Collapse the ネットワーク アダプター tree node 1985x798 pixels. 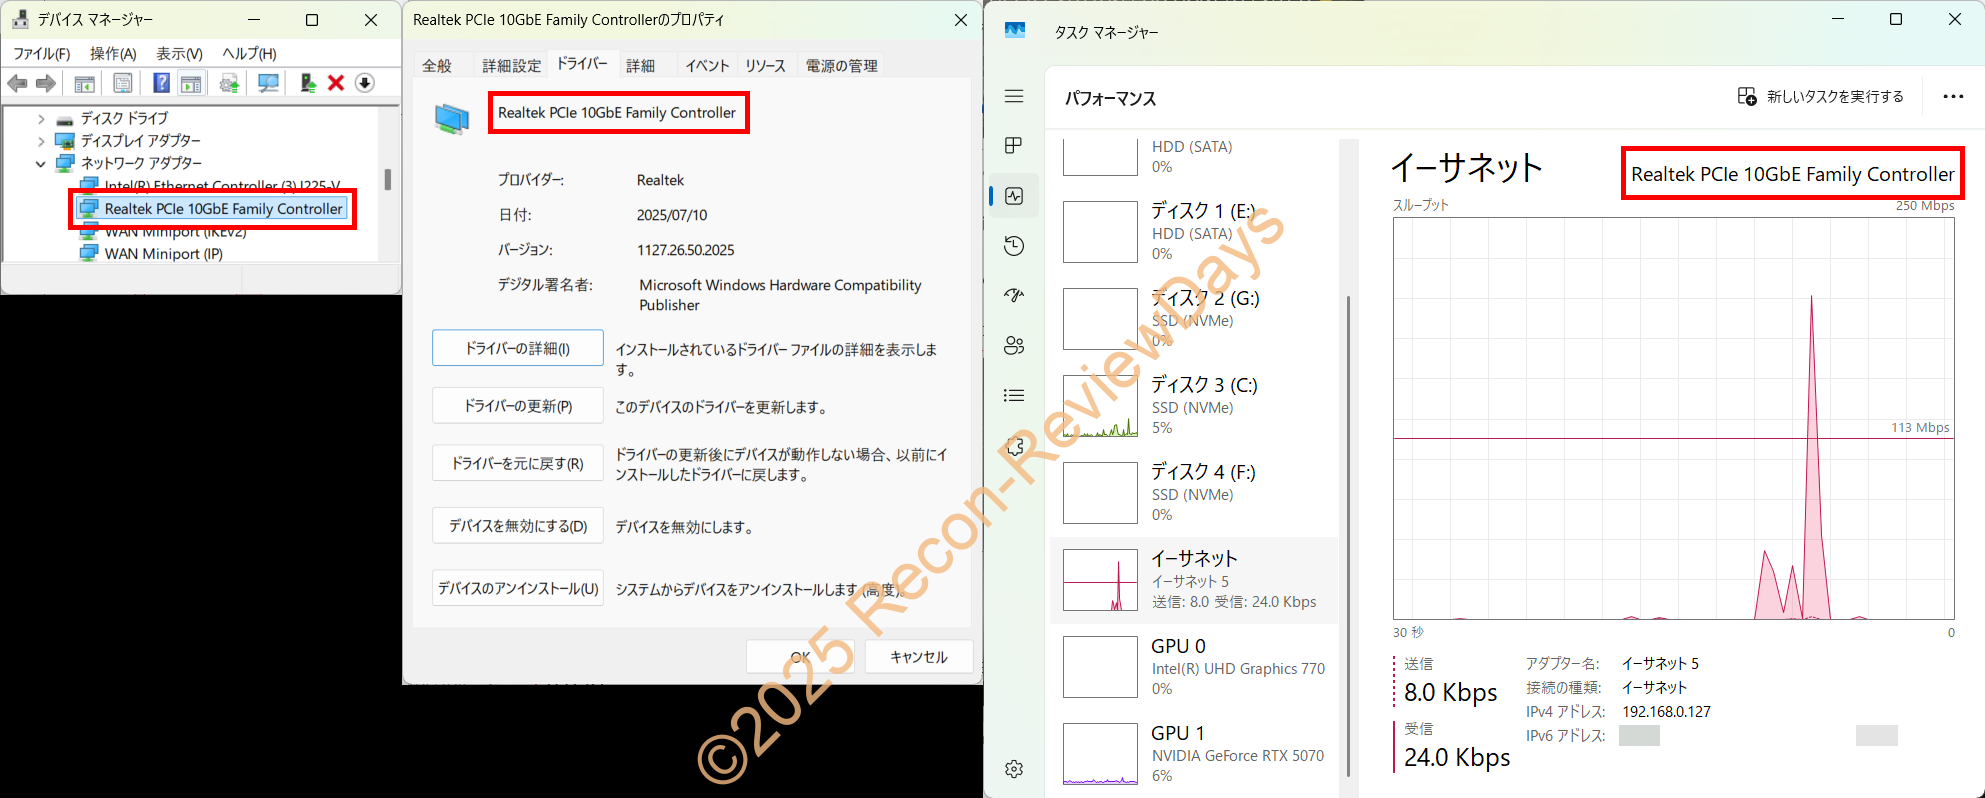click(41, 163)
